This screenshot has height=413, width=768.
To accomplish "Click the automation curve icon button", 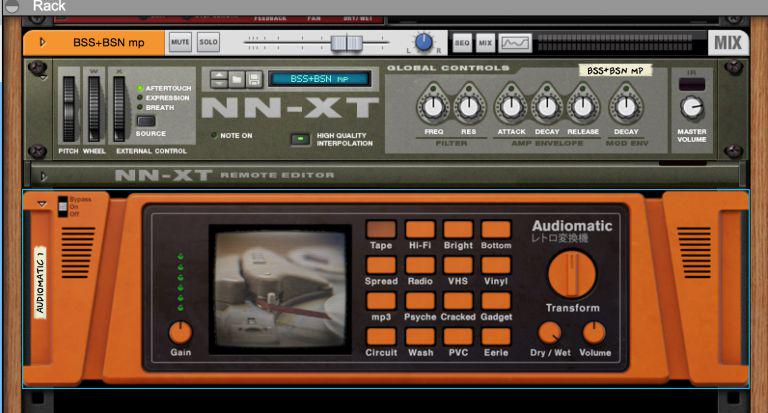I will point(515,43).
